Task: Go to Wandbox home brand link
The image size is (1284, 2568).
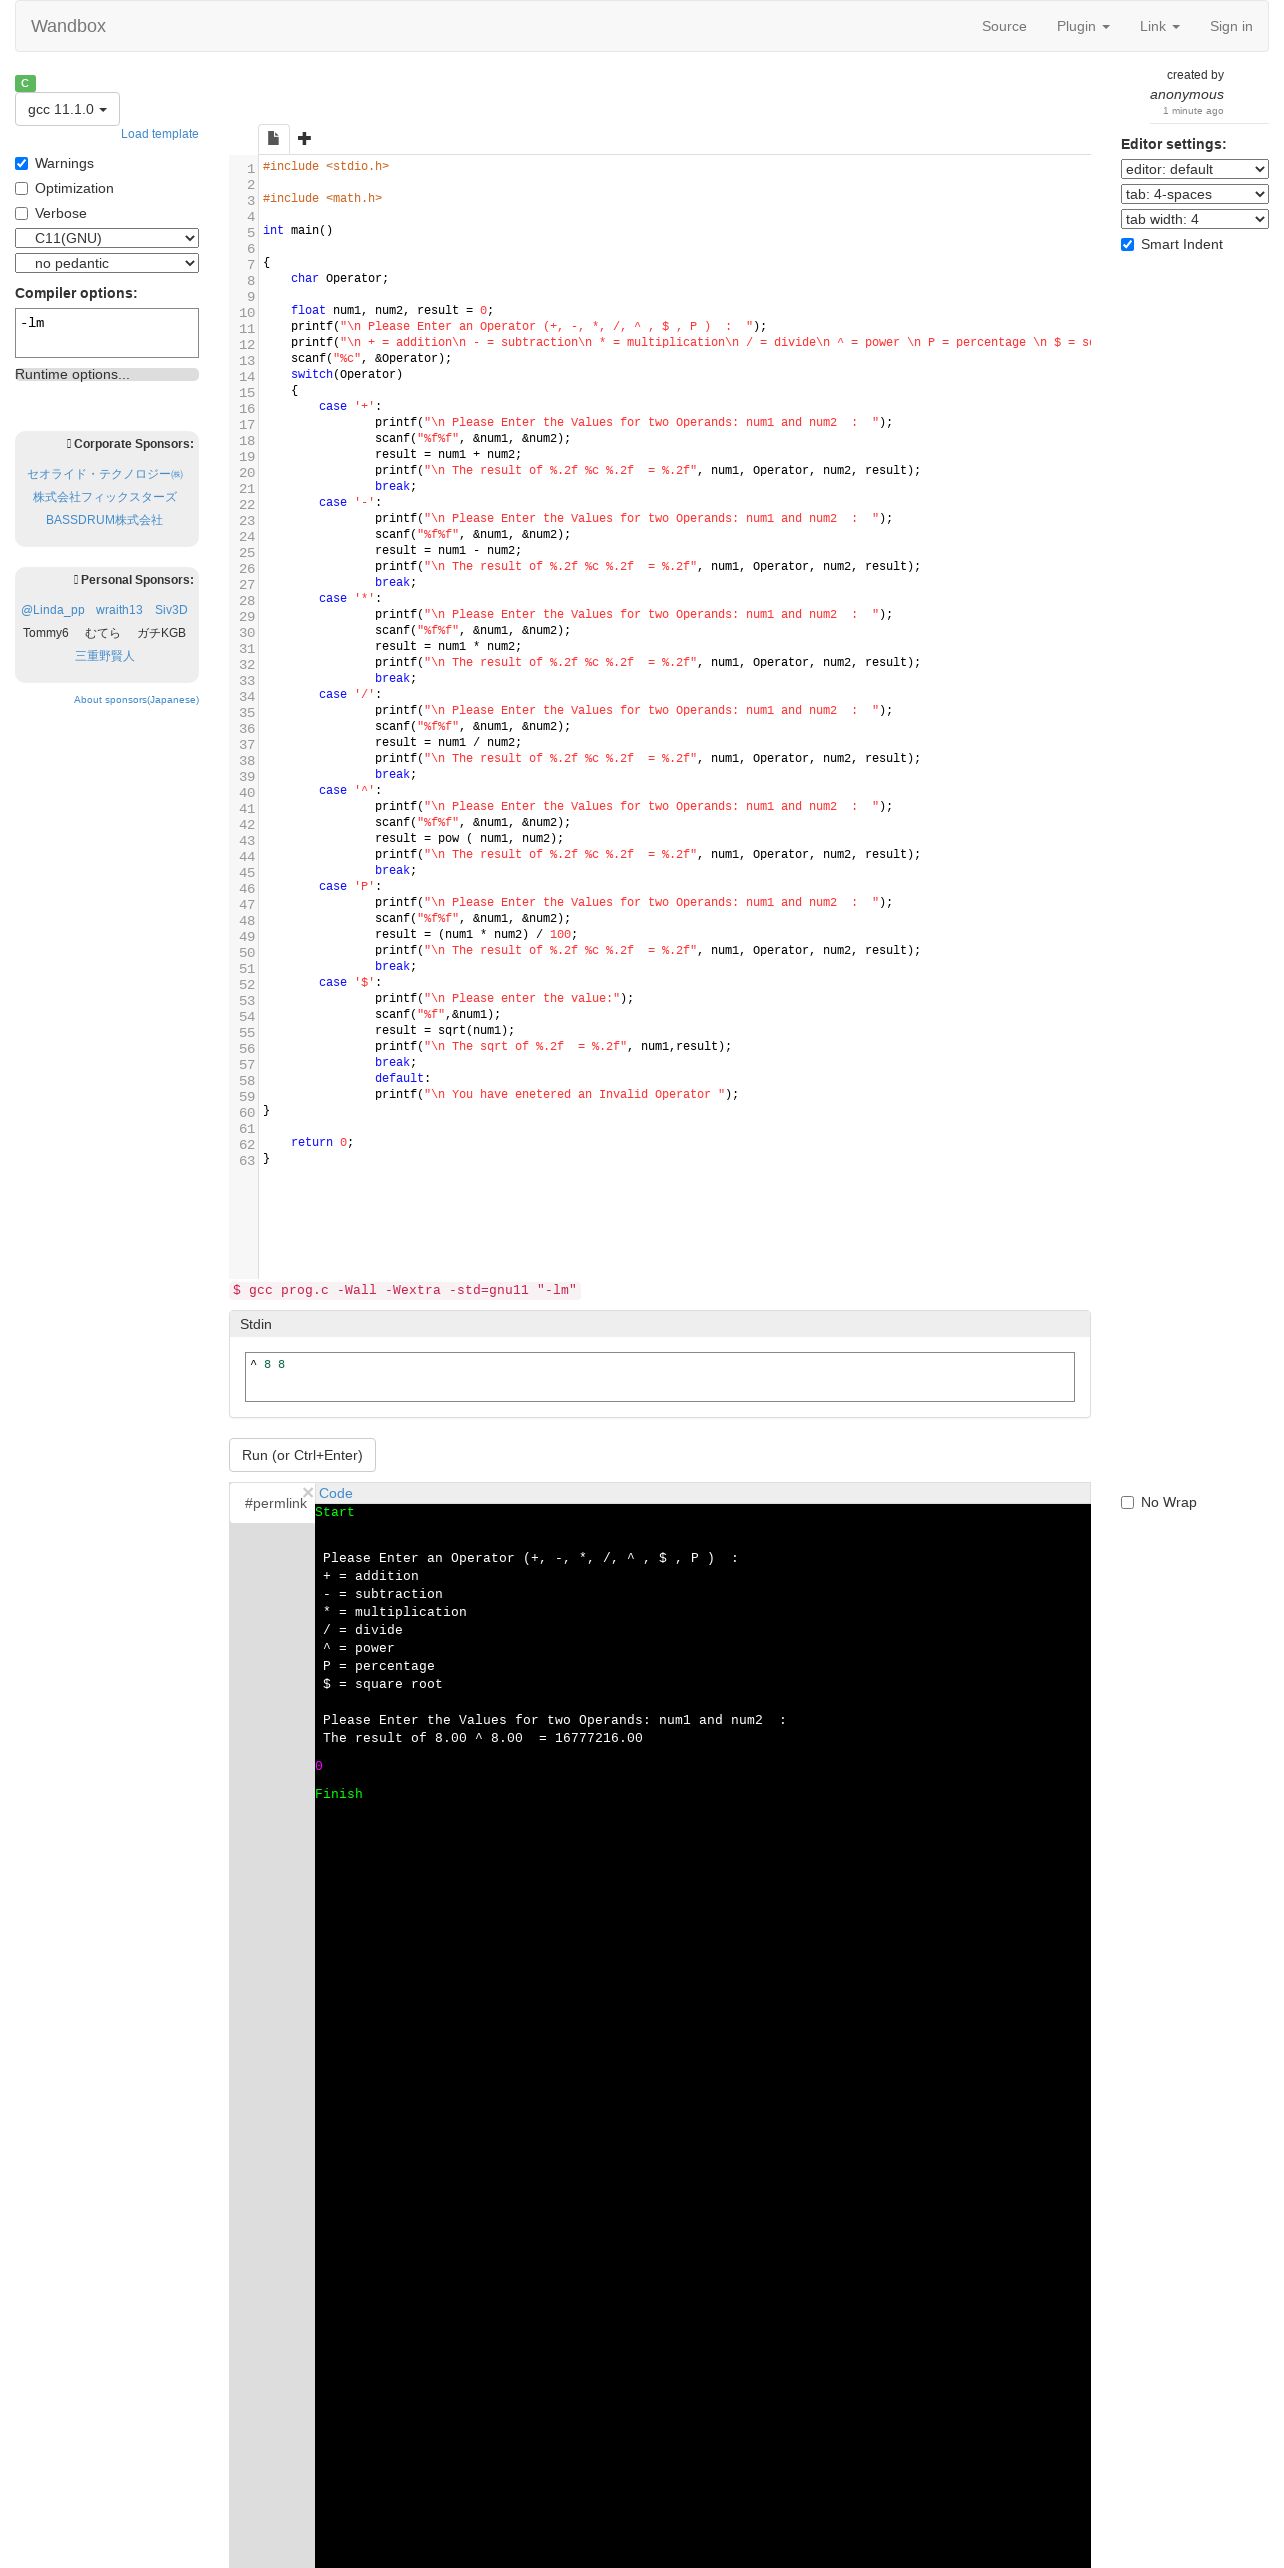Action: click(x=68, y=26)
